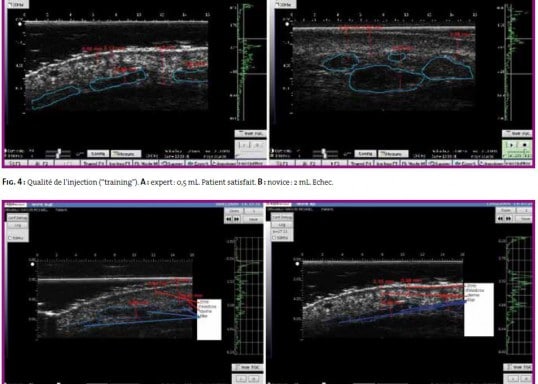The image size is (538, 384).
Task: Click Config button in expert scan window
Action: (x=98, y=153)
